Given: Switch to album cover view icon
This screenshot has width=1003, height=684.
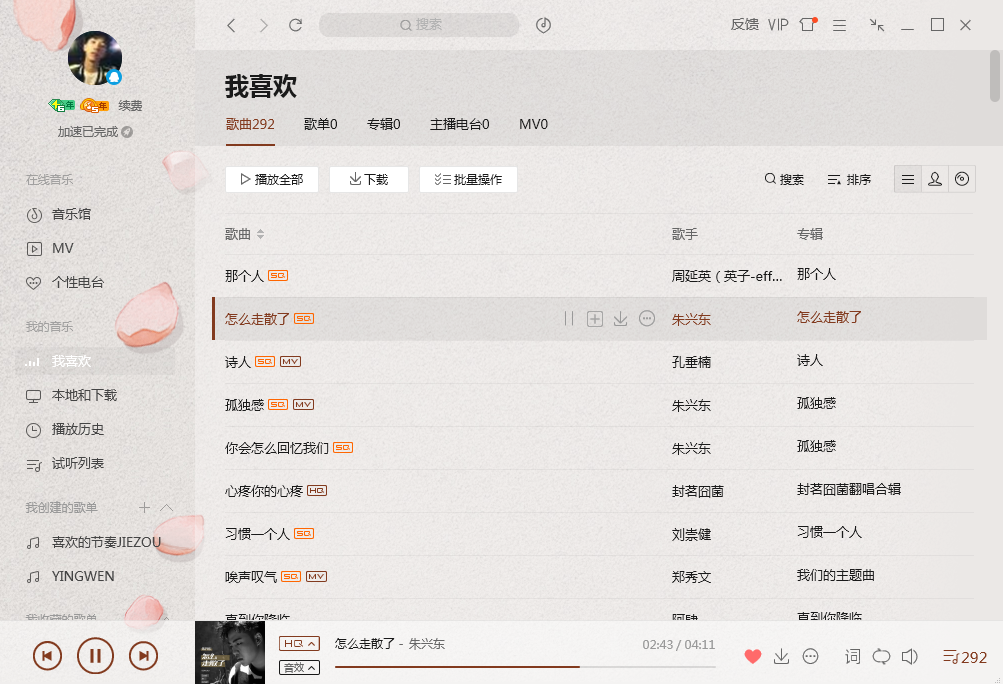Looking at the screenshot, I should (961, 179).
